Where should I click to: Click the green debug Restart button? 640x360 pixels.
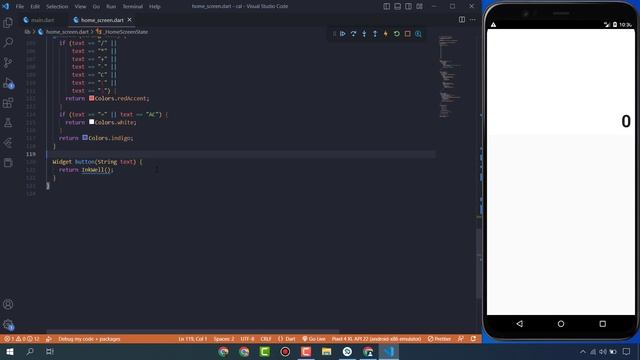click(396, 34)
